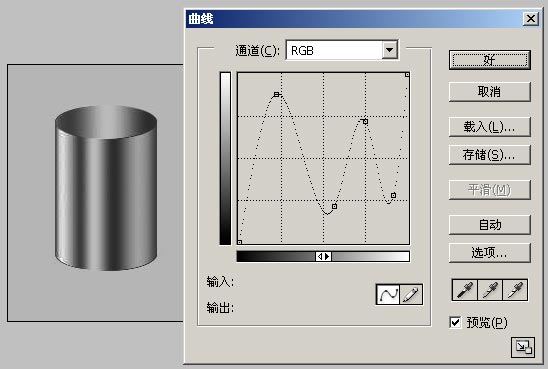Apply 自动 auto correction
Viewport: 548px width, 369px height.
pos(490,225)
